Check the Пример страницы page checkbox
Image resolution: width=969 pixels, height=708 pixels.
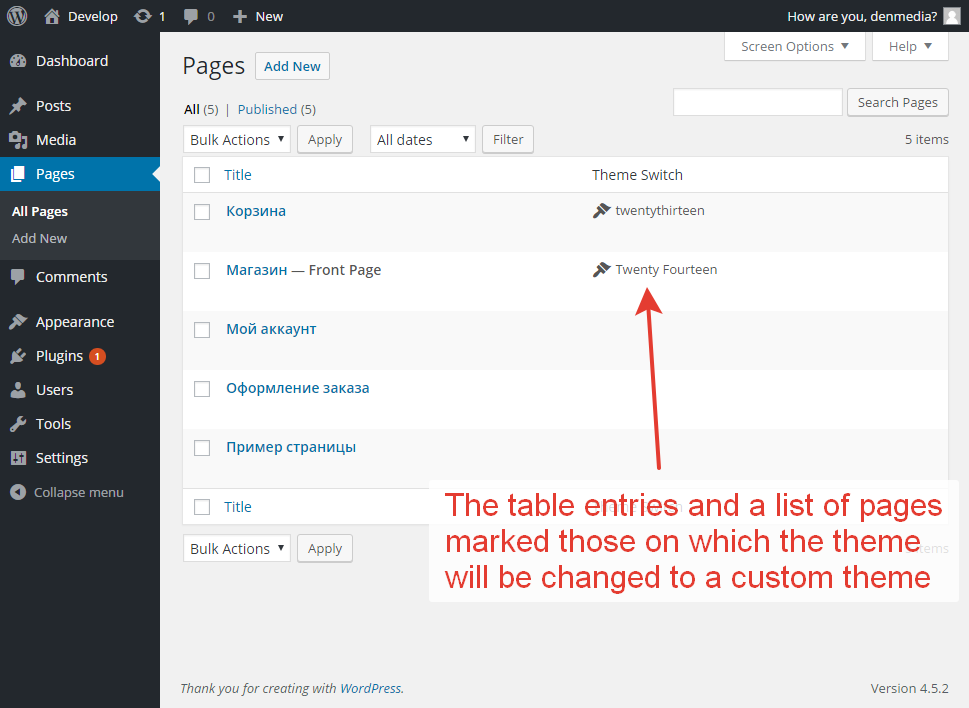[202, 448]
